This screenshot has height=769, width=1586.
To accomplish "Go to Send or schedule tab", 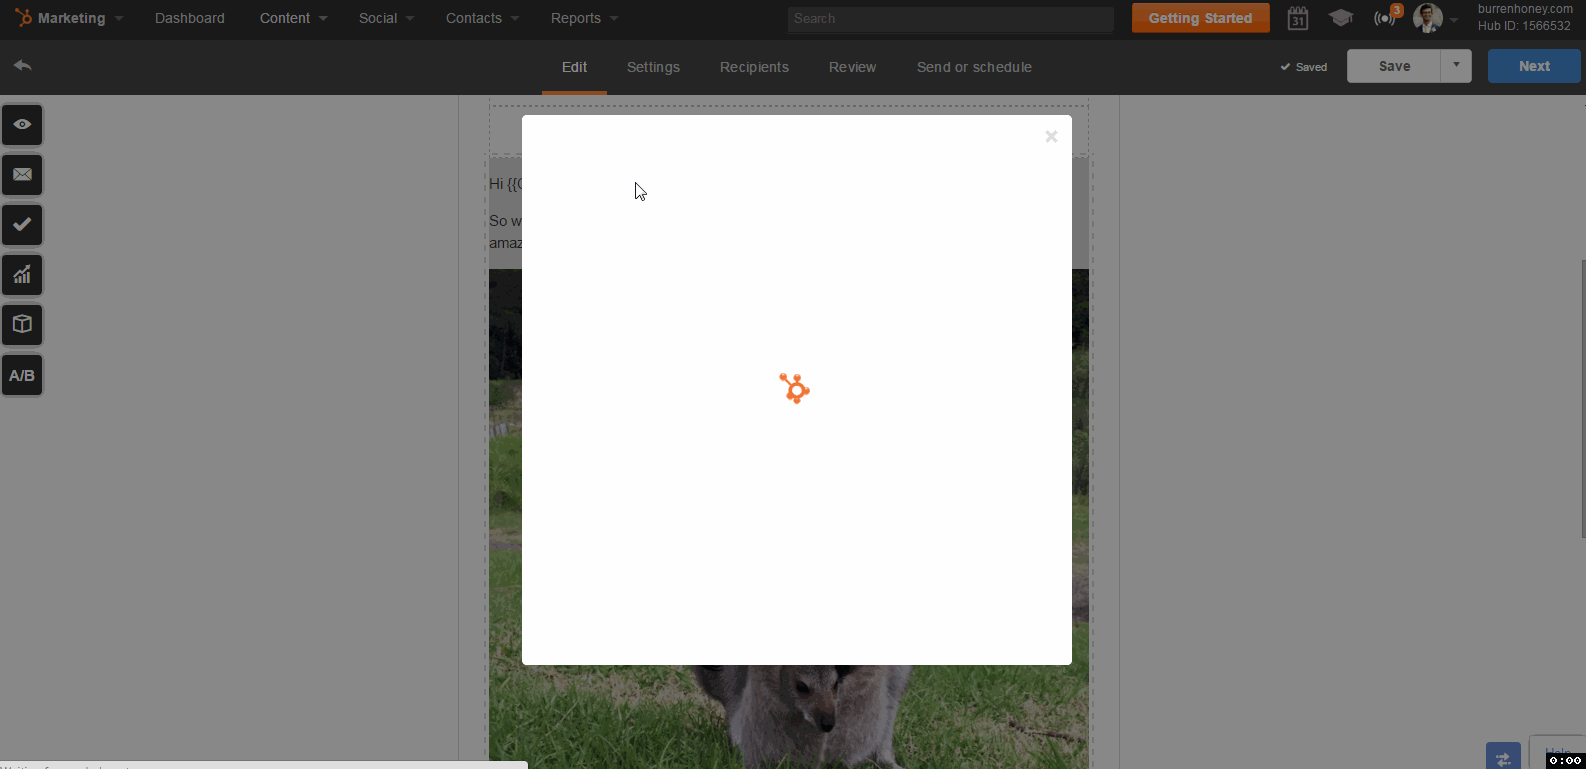I will [974, 67].
